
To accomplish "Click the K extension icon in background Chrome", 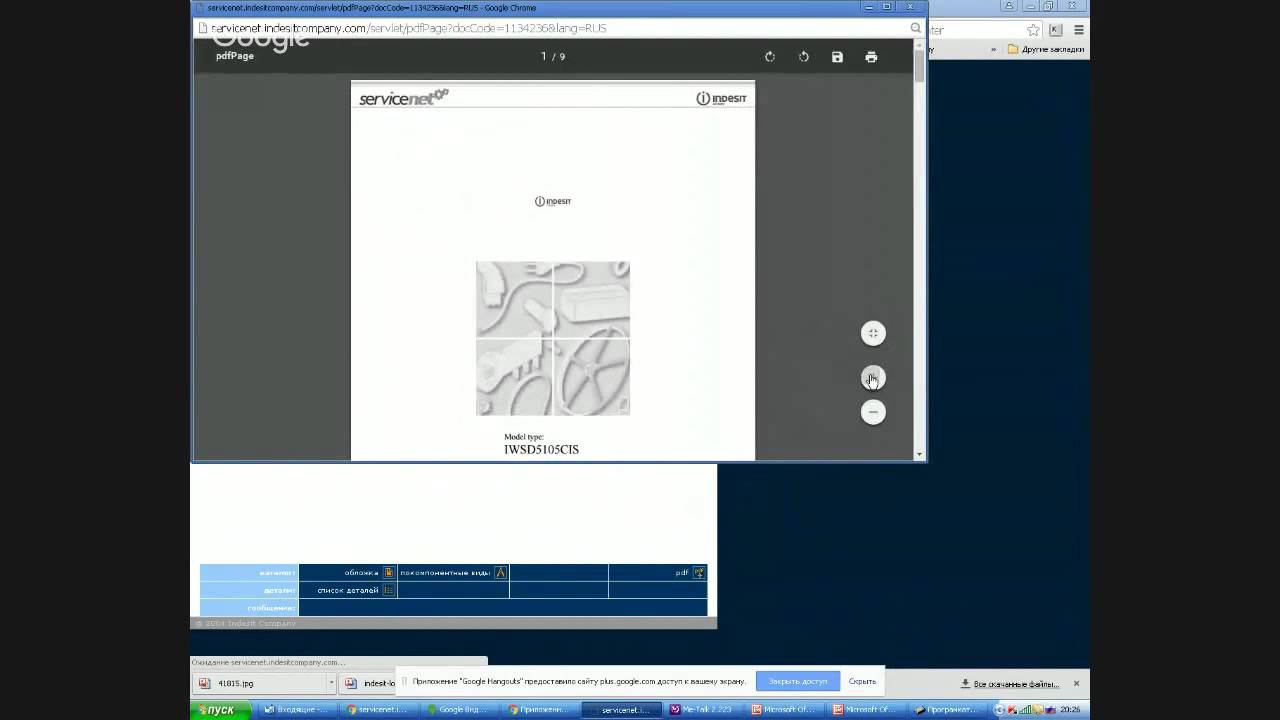I will point(1056,30).
